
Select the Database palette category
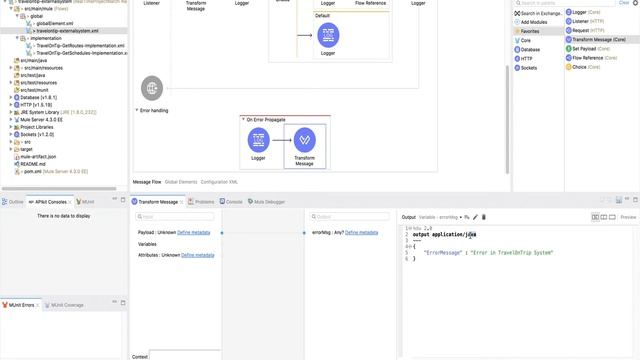point(527,49)
